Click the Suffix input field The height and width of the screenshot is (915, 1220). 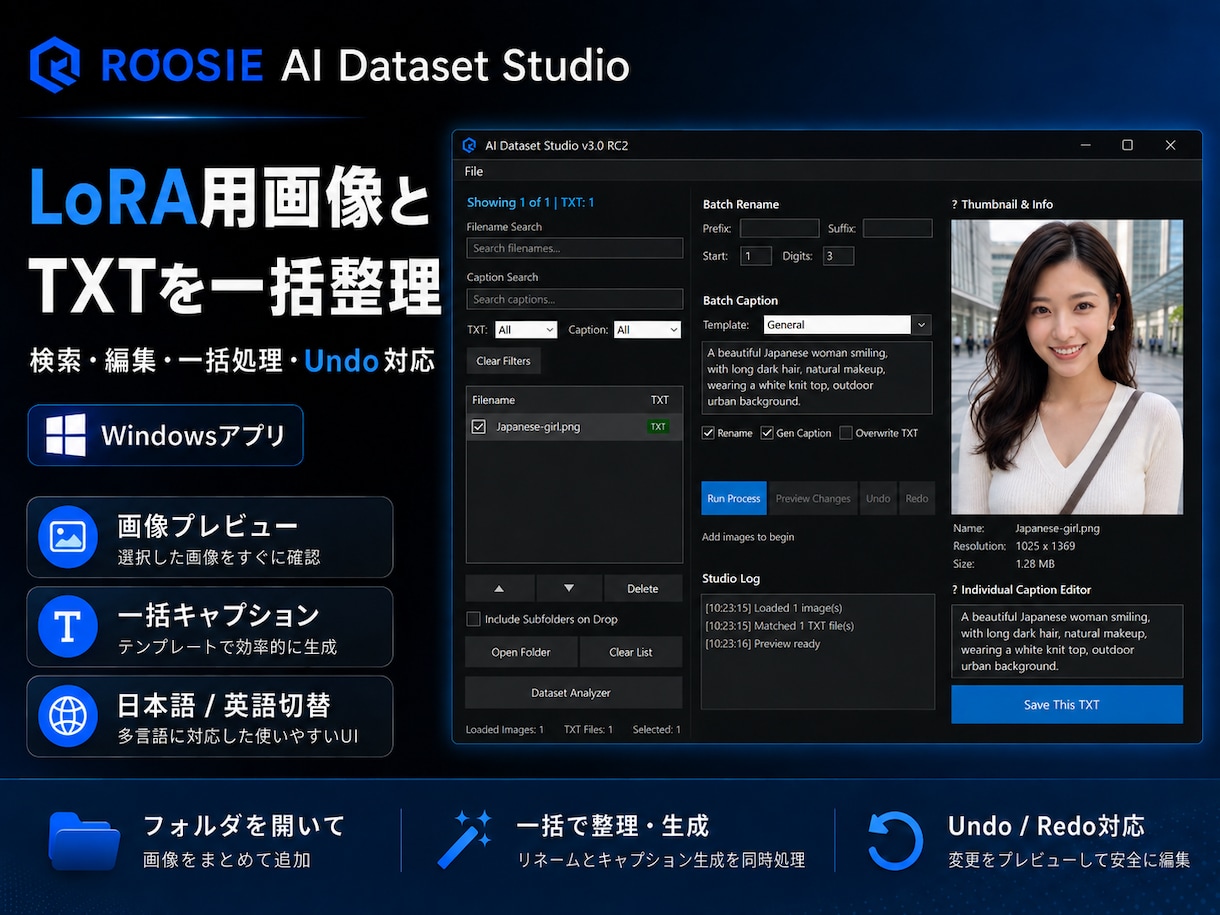tap(897, 229)
